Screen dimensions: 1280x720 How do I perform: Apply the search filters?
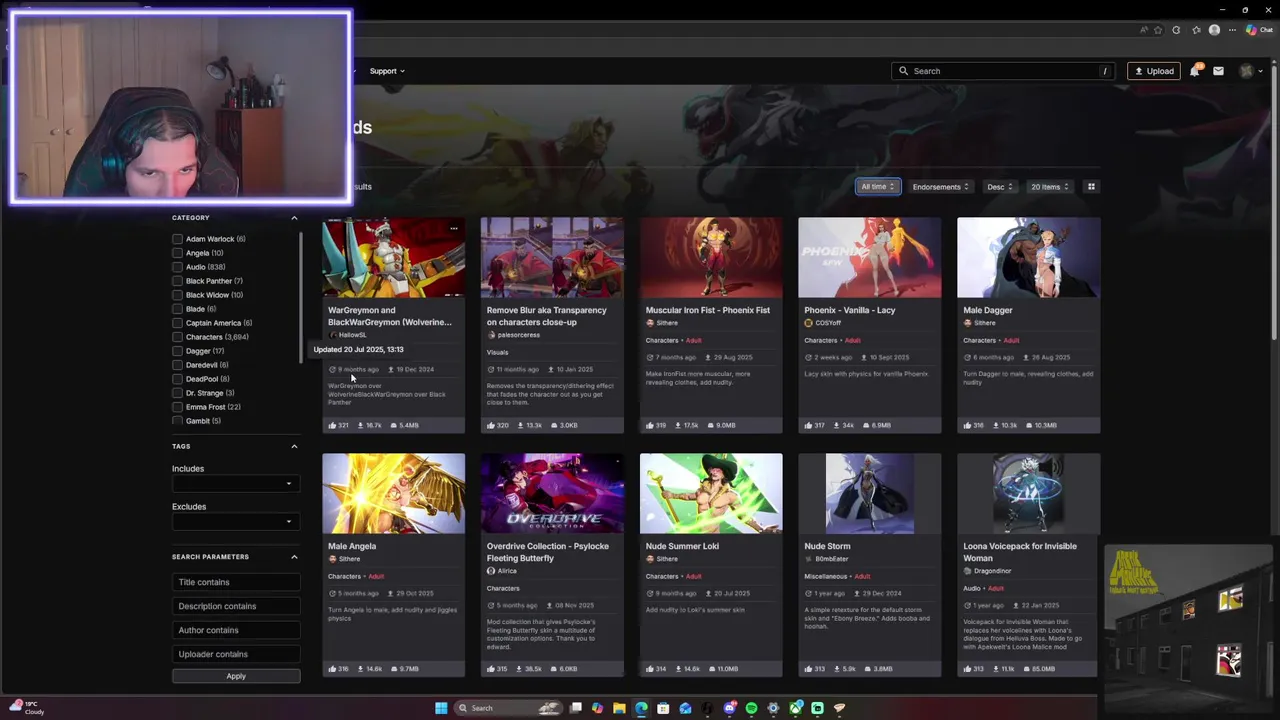click(x=236, y=676)
